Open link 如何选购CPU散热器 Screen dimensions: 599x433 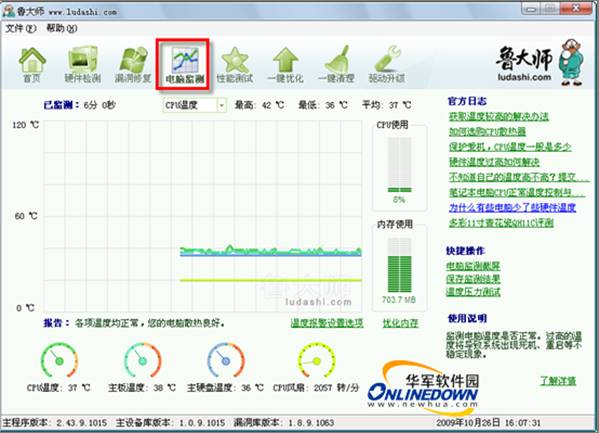pyautogui.click(x=487, y=131)
